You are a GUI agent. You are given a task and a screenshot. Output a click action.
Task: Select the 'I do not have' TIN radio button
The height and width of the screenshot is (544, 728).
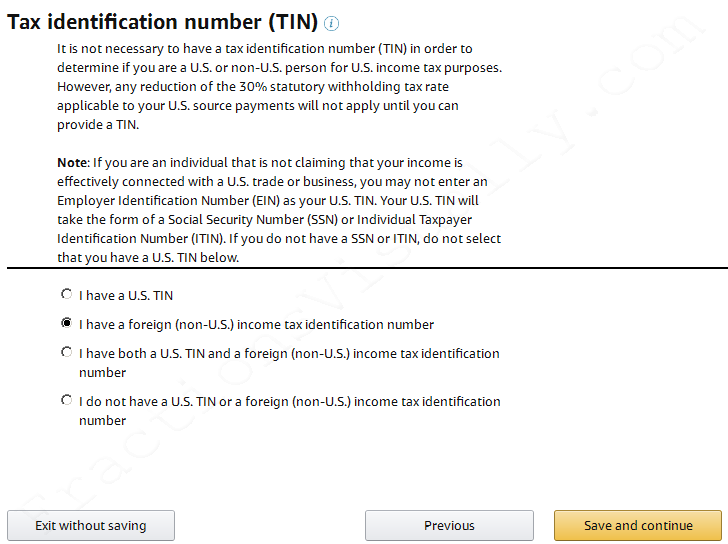(67, 400)
